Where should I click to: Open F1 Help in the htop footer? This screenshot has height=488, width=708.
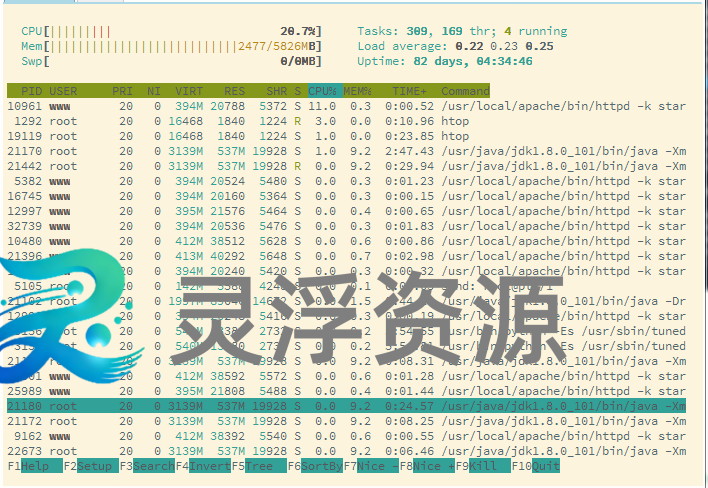tap(35, 466)
